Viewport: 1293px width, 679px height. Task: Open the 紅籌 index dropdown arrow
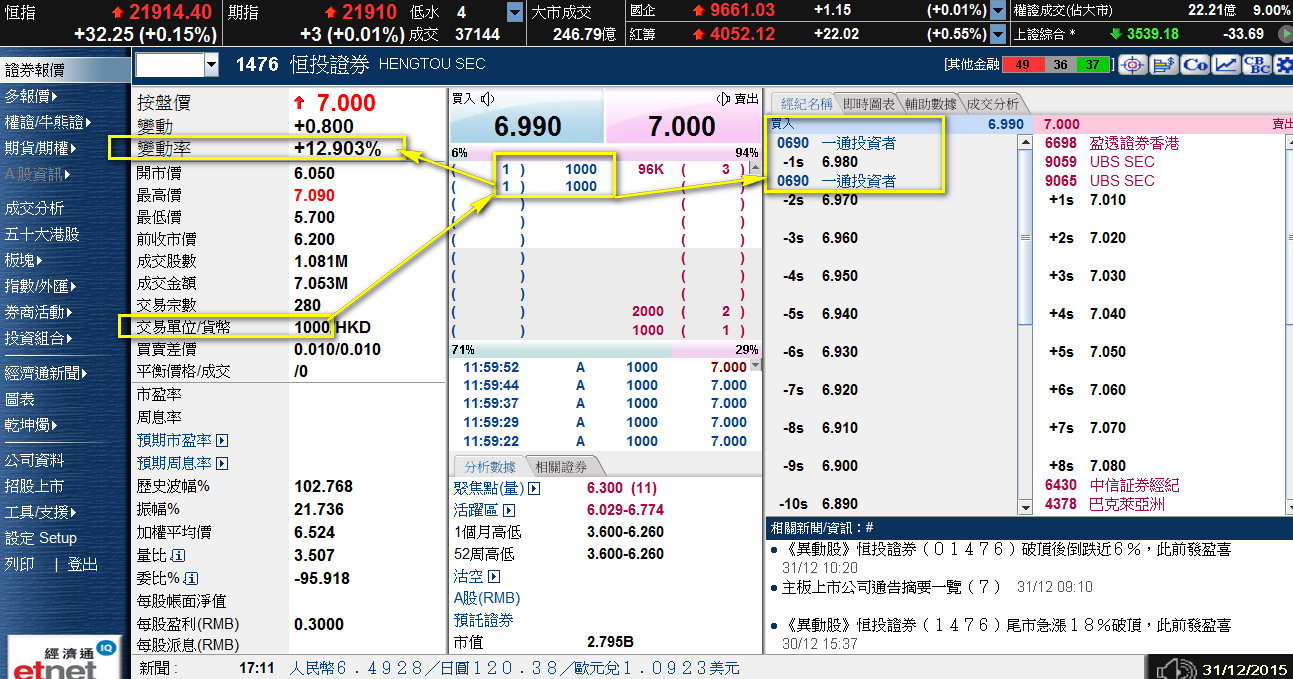click(x=998, y=34)
